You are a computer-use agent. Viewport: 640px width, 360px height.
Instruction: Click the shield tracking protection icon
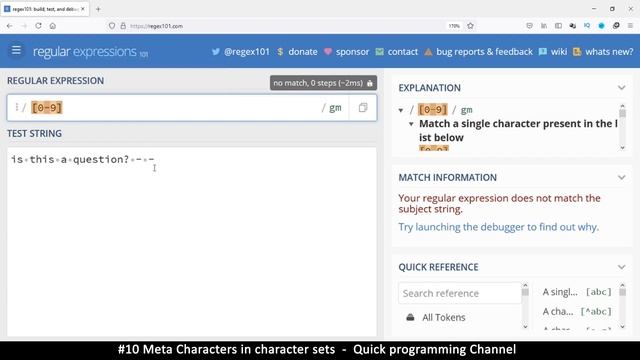pyautogui.click(x=111, y=26)
